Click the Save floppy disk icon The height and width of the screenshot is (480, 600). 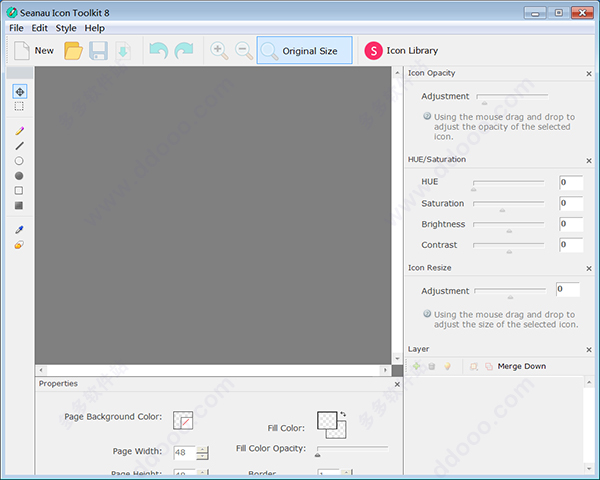pyautogui.click(x=98, y=51)
